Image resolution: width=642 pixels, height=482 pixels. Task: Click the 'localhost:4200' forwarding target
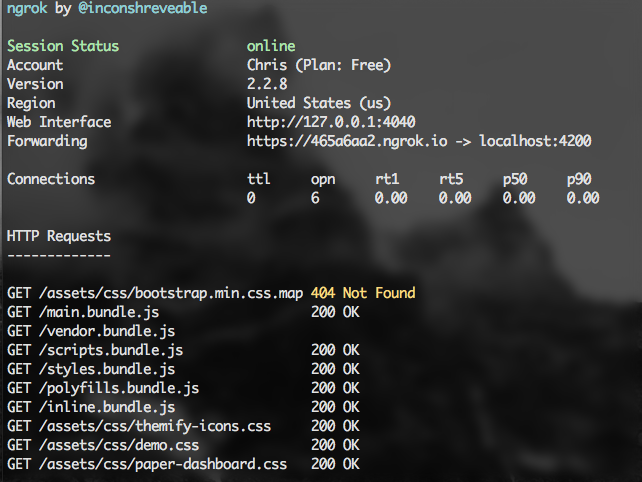[536, 141]
